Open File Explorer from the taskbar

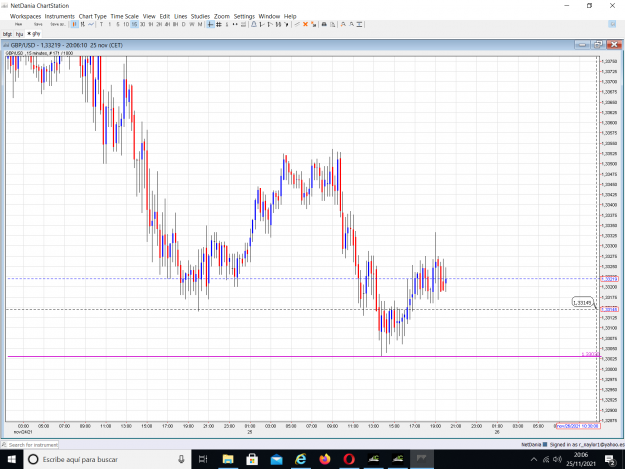(228, 459)
